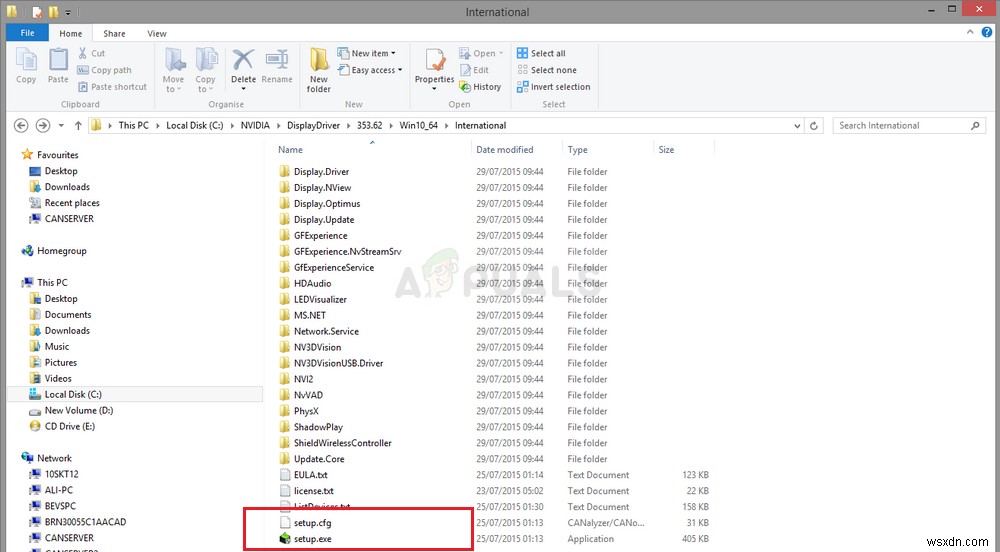Sort by the Date modified column header

pos(504,150)
